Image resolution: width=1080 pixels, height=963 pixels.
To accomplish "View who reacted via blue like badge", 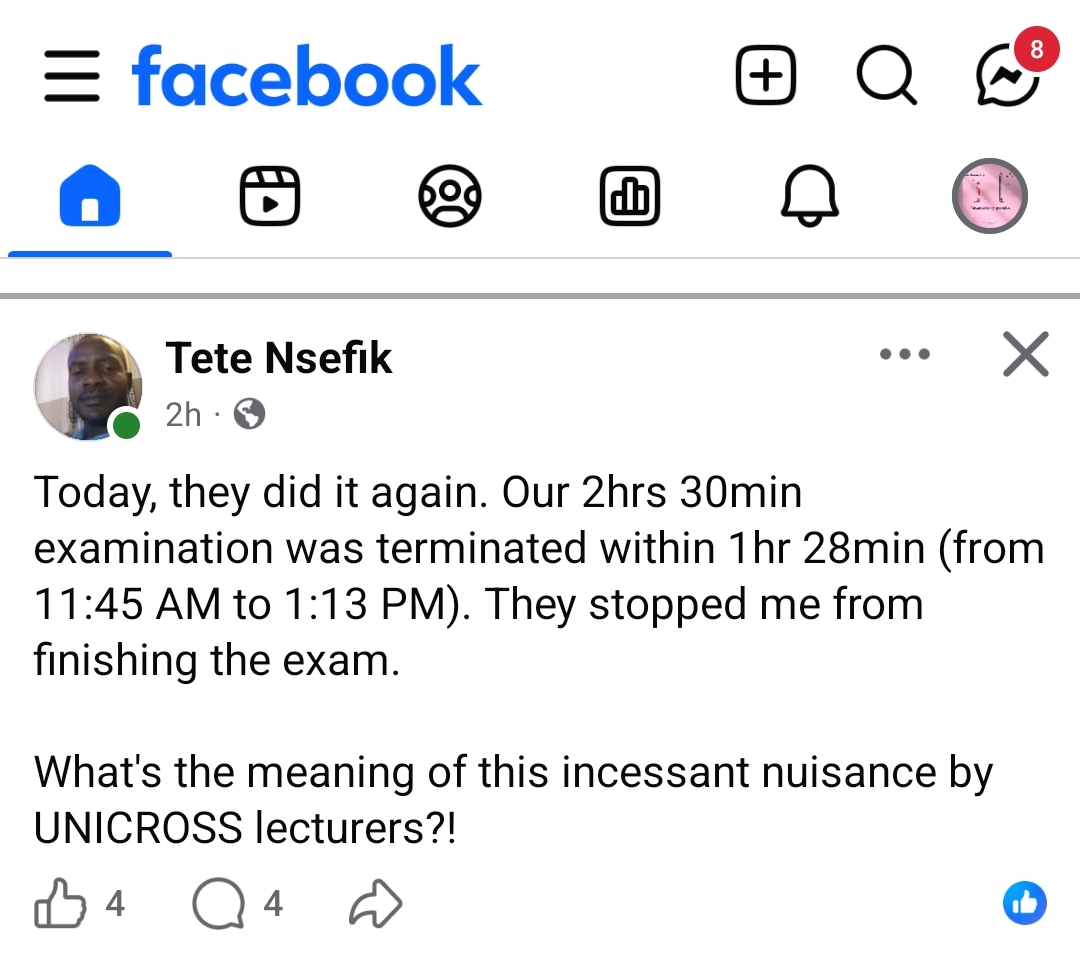I will pos(1024,904).
